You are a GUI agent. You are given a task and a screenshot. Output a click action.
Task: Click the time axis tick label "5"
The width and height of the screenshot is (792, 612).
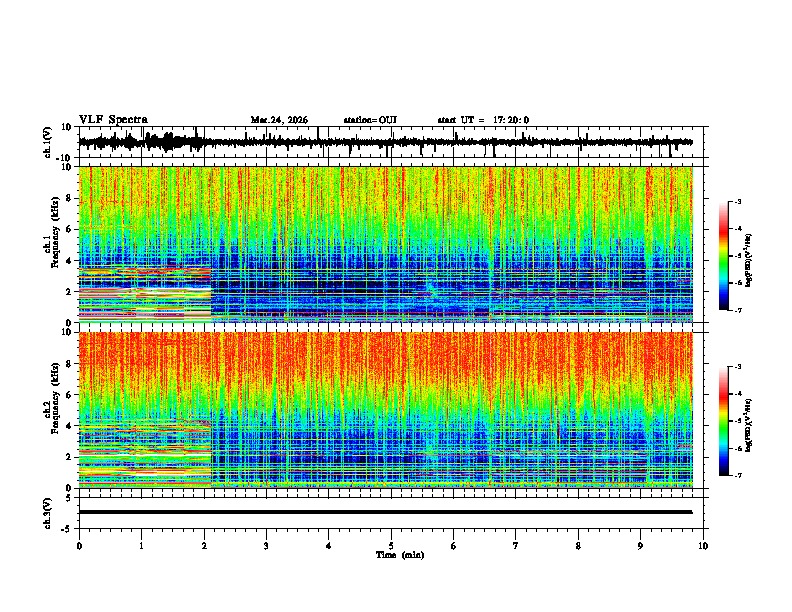pos(391,546)
